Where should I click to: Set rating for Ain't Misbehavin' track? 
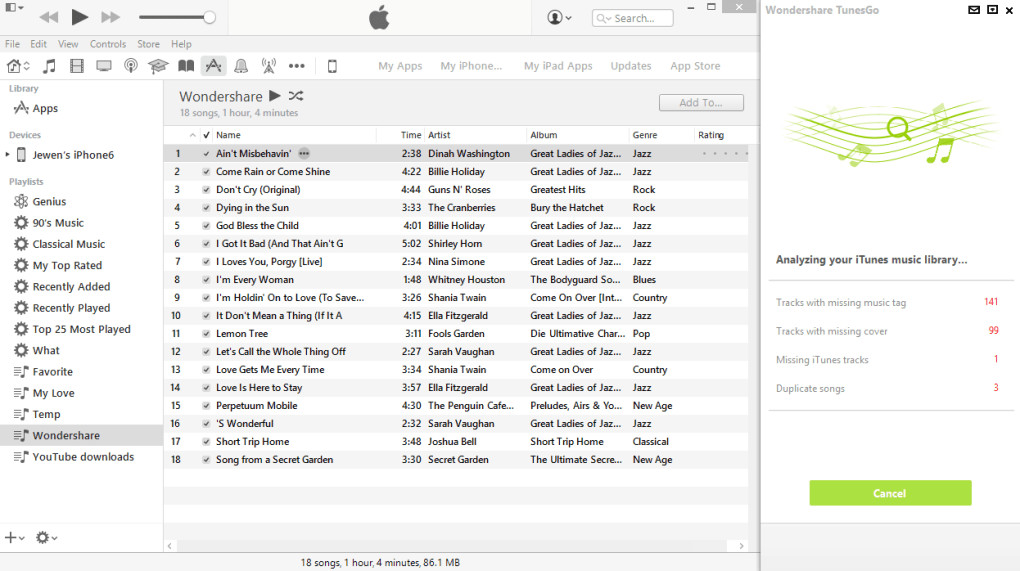point(725,153)
